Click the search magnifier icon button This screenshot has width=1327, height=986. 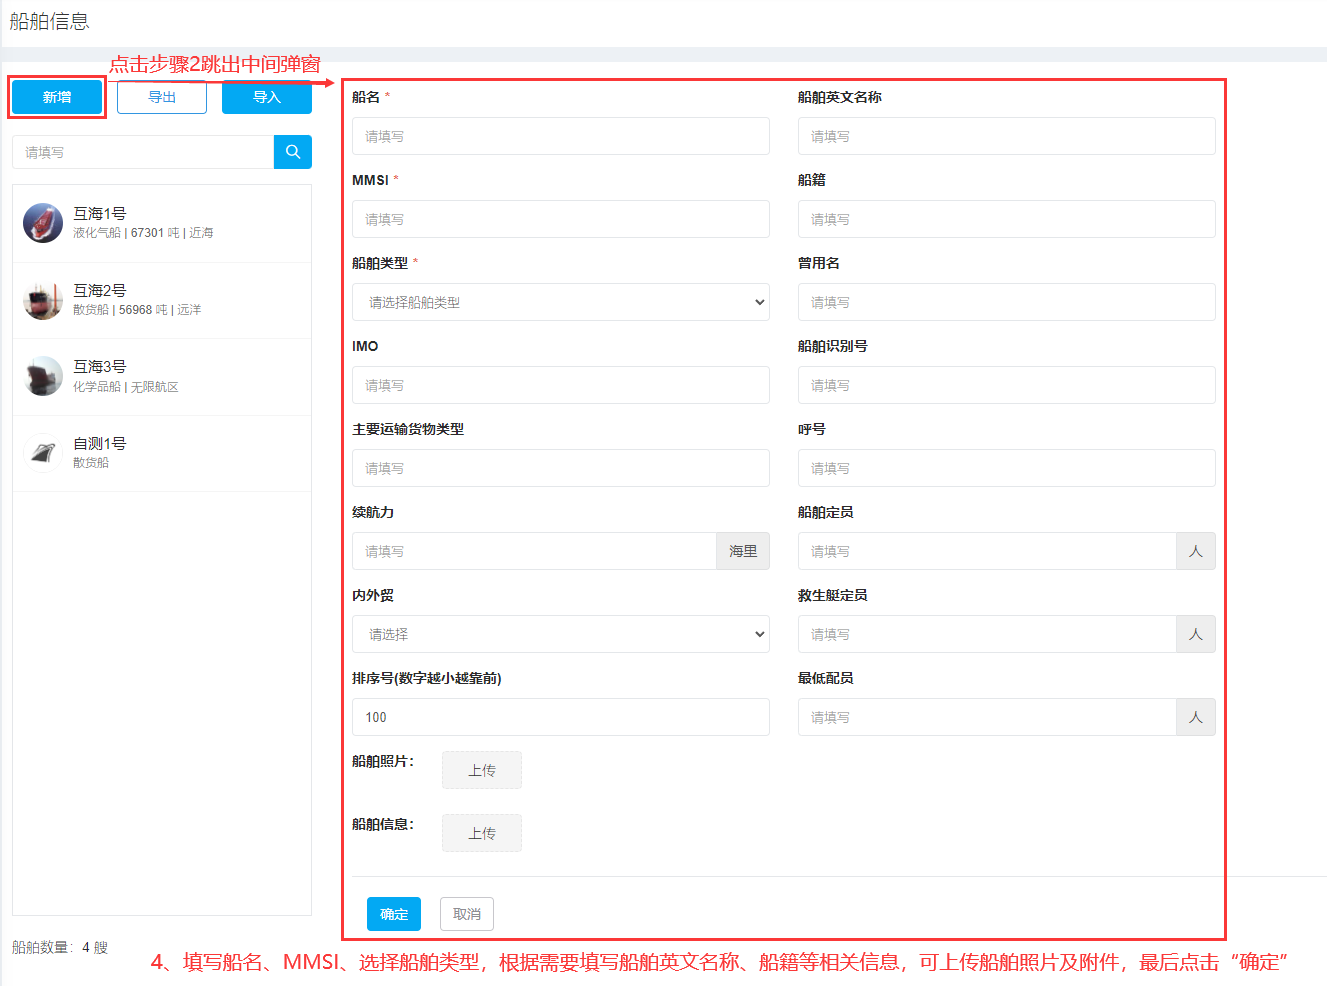tap(293, 152)
